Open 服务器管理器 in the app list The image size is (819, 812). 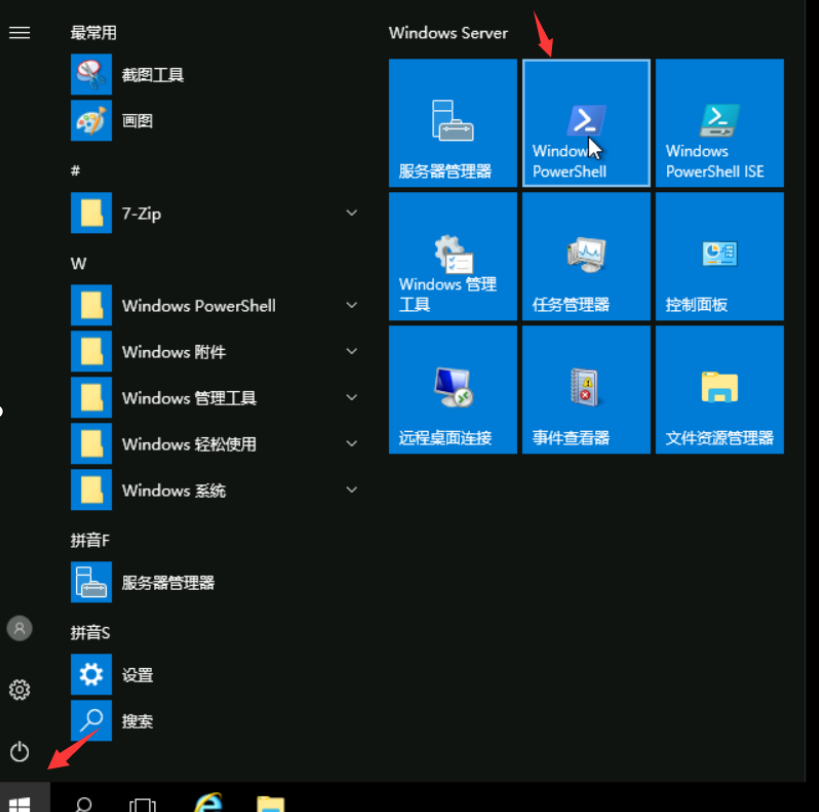pos(214,582)
